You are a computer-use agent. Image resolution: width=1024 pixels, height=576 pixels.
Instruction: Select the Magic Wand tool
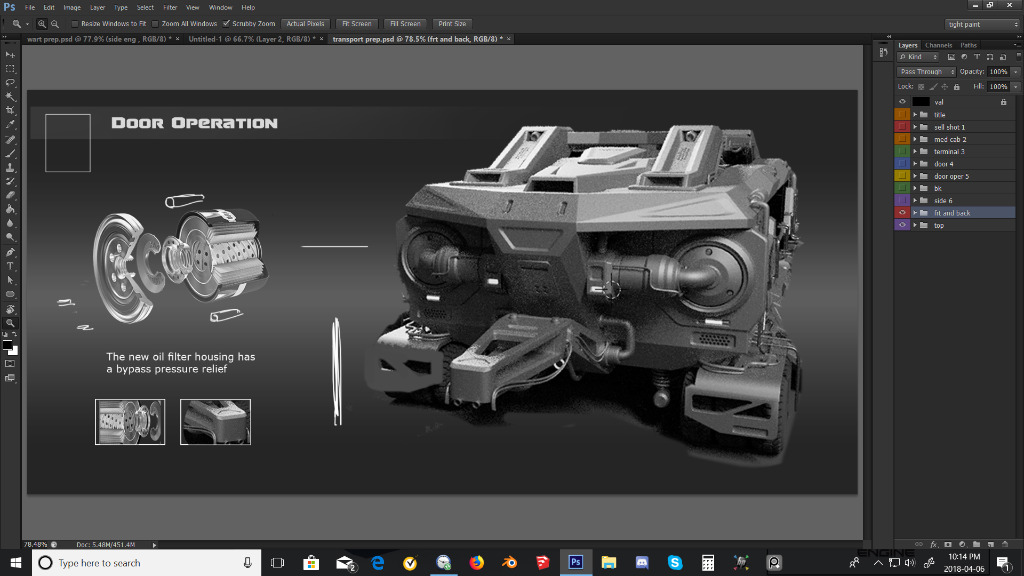[x=10, y=97]
